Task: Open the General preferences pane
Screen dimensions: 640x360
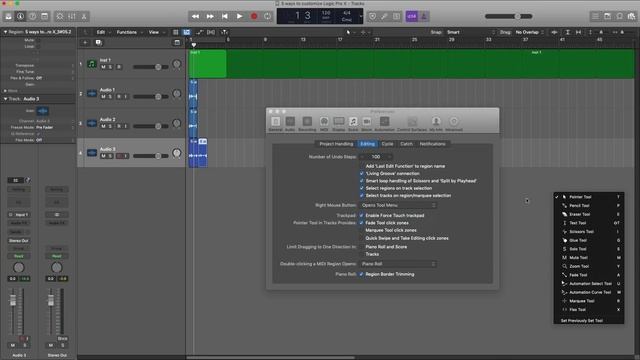Action: (x=276, y=123)
